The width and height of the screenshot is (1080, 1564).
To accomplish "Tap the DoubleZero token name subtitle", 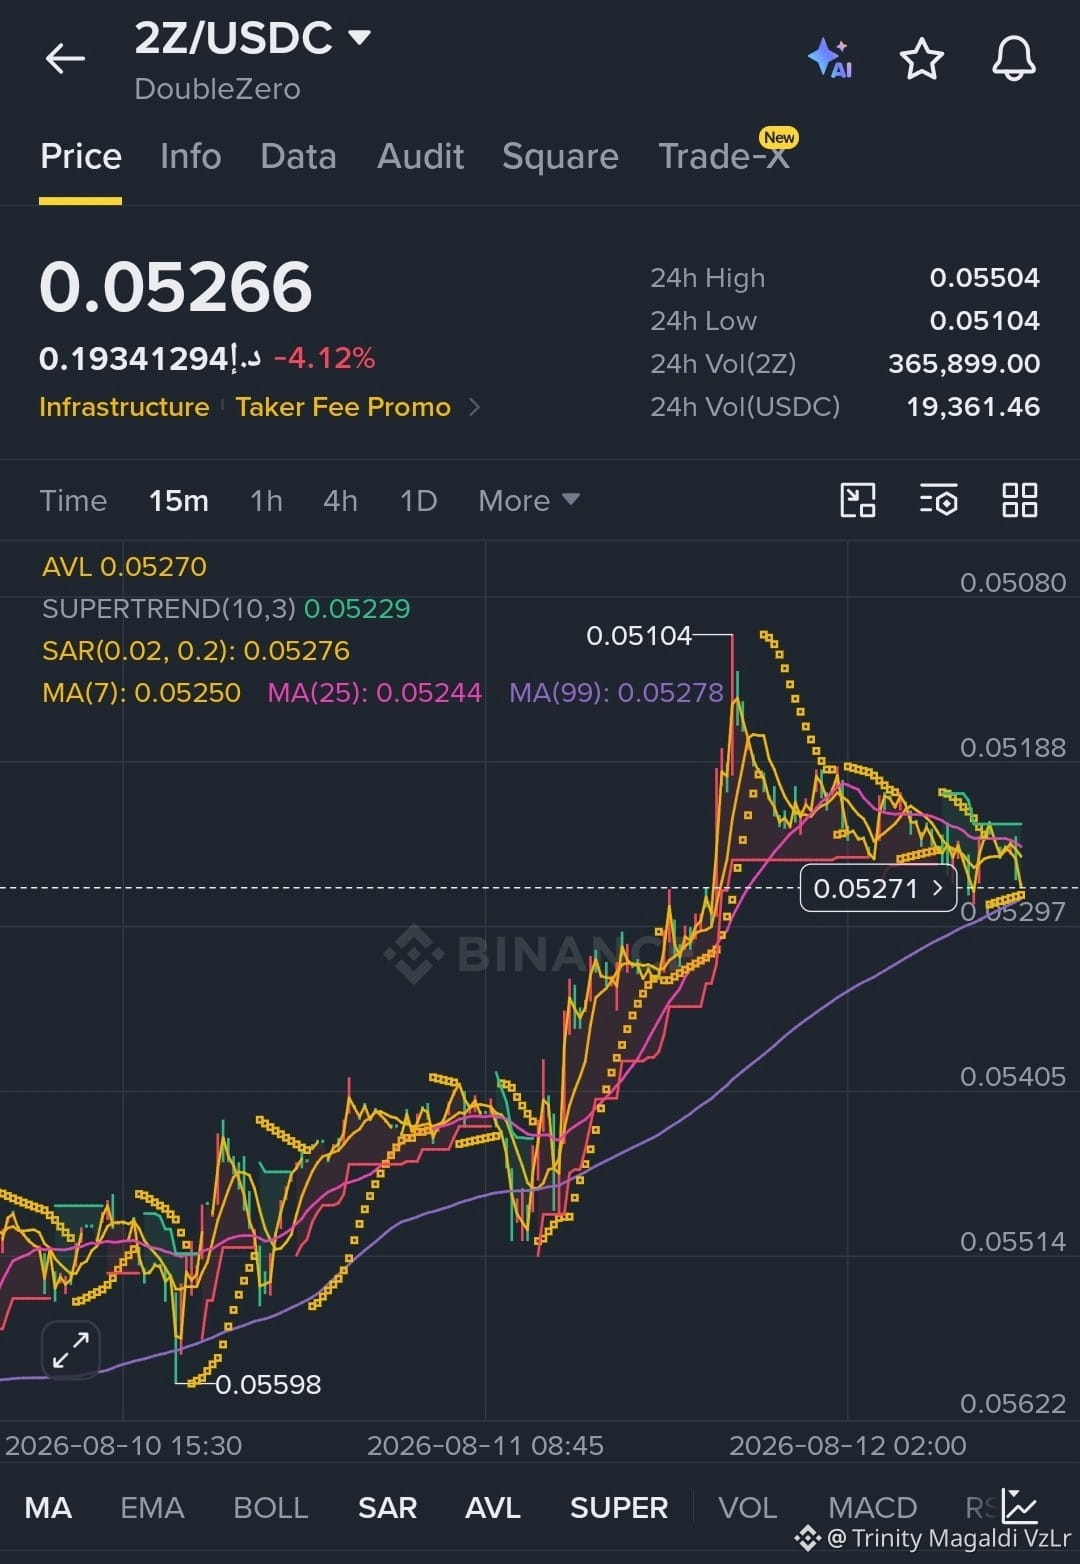I will pos(217,89).
